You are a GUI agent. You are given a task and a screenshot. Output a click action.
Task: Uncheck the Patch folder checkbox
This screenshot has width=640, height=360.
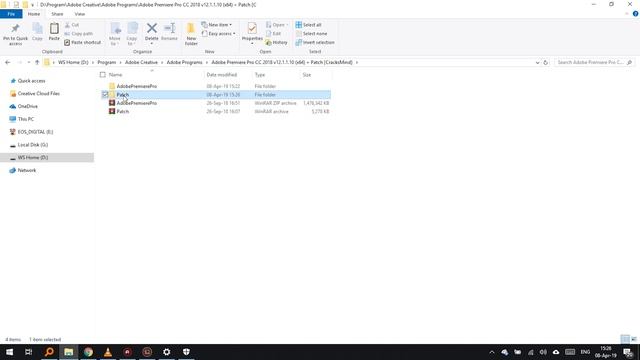105,95
